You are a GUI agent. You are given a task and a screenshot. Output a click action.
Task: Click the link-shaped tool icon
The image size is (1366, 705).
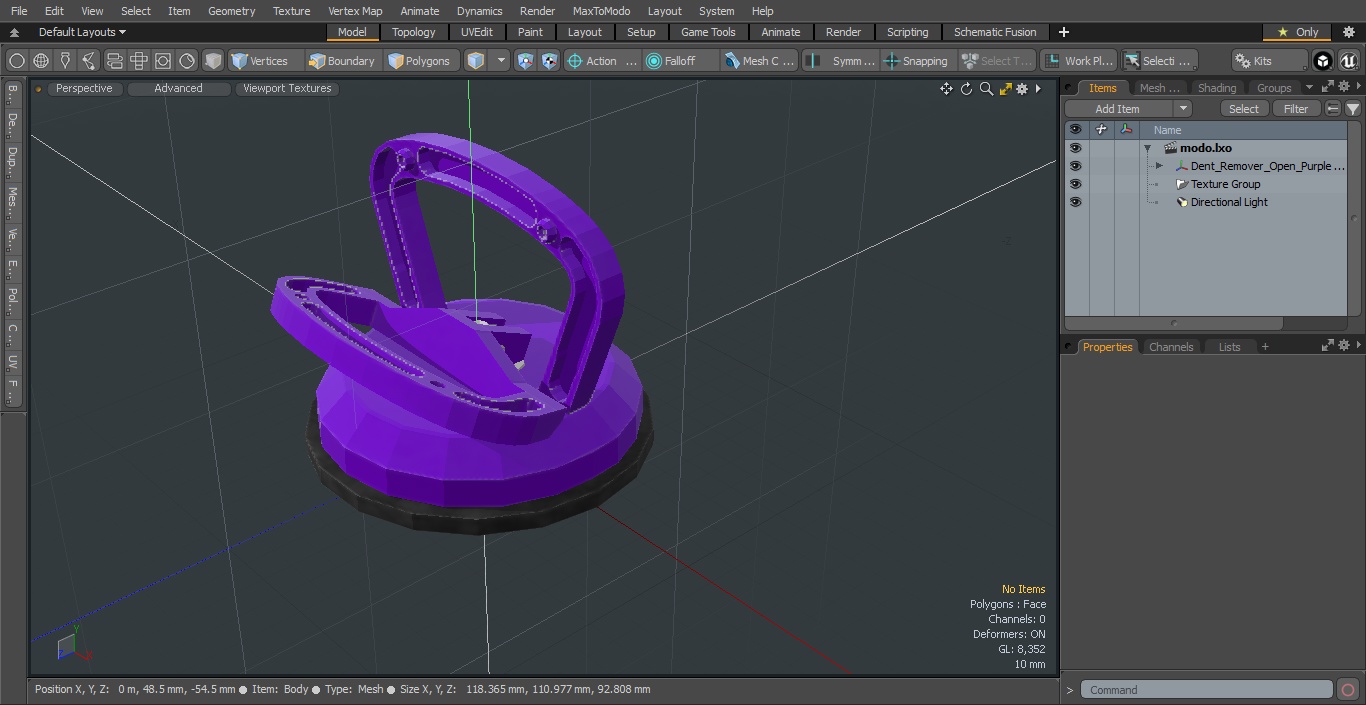[x=114, y=61]
